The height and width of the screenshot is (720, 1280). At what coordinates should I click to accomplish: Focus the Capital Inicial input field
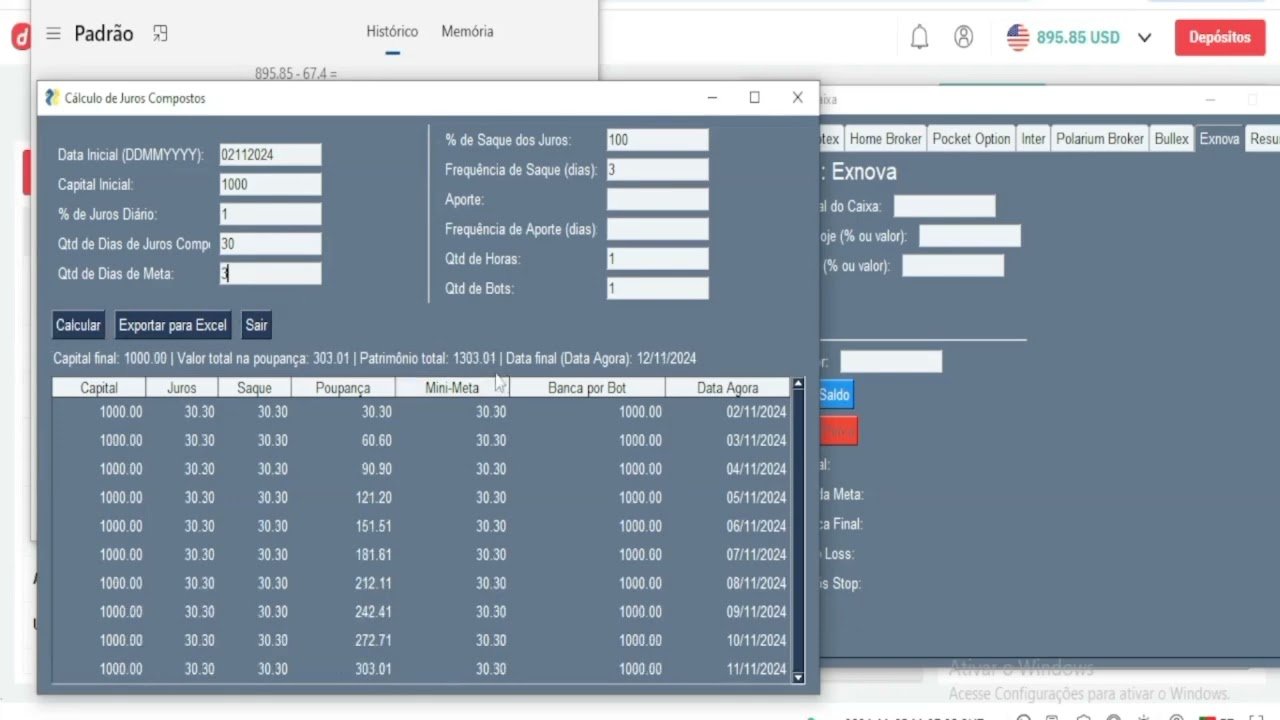[x=270, y=184]
